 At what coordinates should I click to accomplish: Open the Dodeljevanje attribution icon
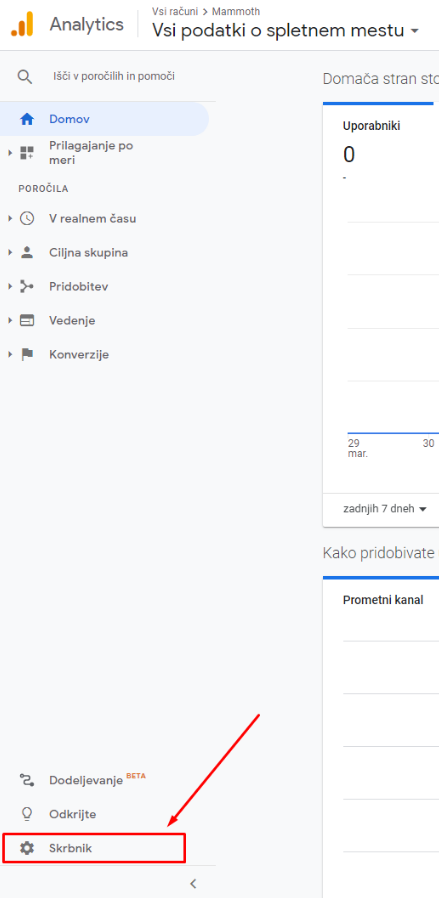pos(27,779)
